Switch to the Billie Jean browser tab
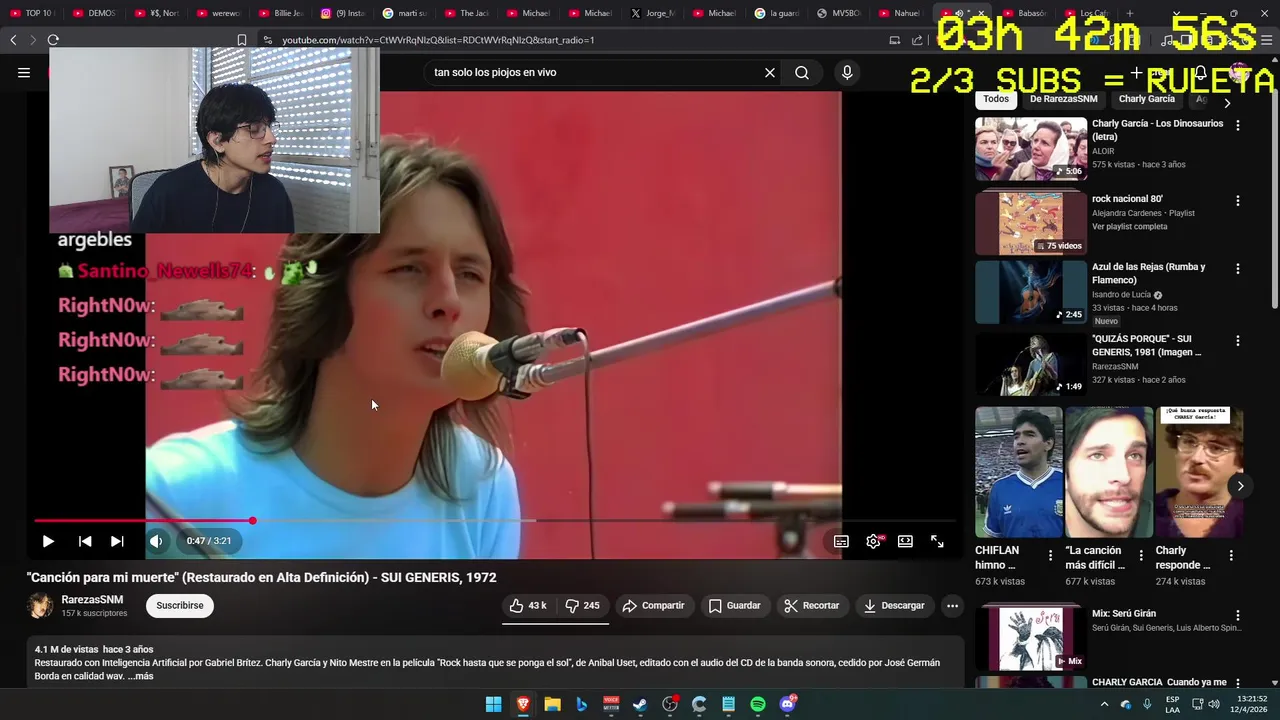 tap(280, 13)
